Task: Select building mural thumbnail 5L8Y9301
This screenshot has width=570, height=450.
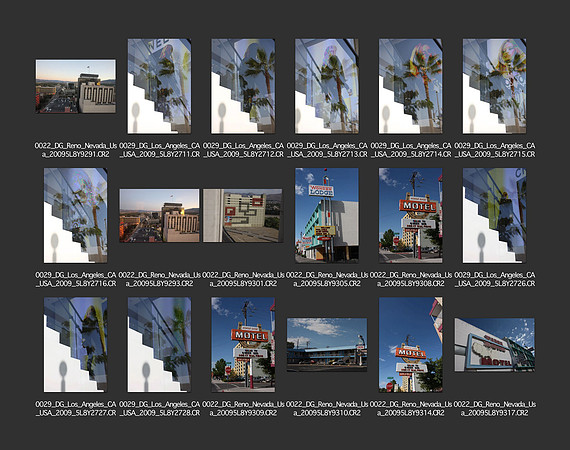Action: [243, 215]
